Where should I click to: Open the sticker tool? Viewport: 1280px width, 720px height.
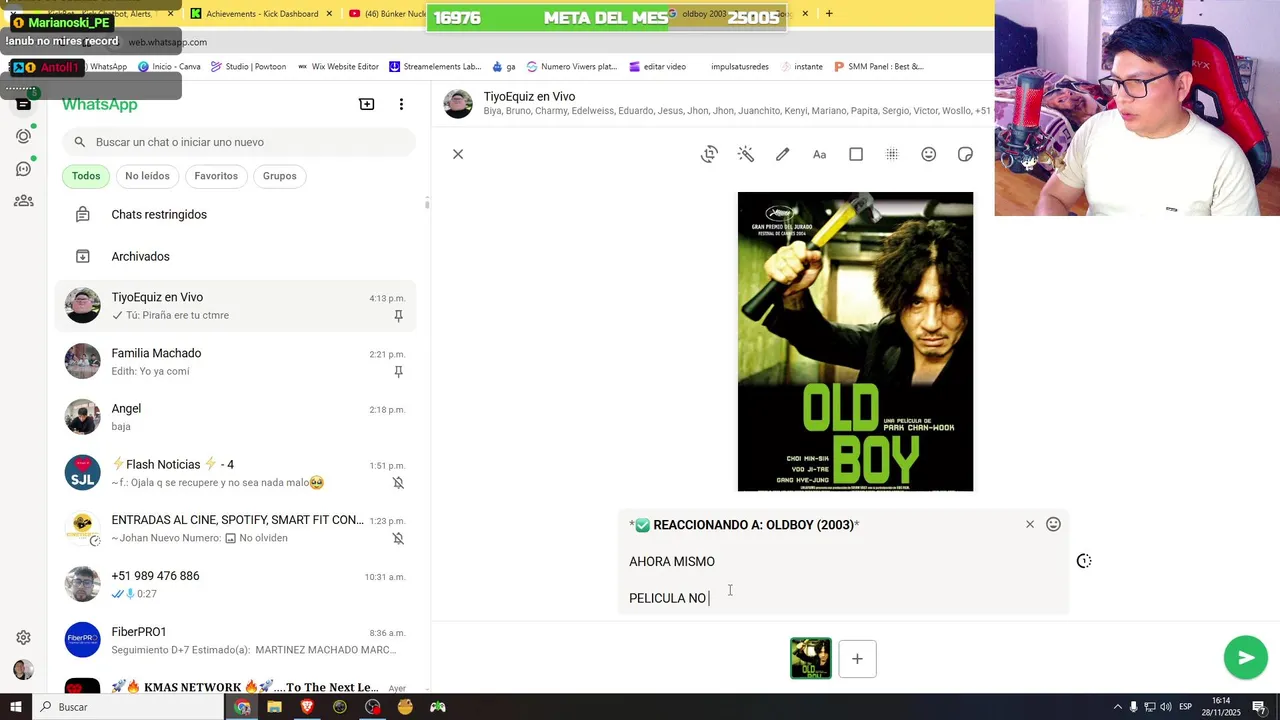click(965, 154)
